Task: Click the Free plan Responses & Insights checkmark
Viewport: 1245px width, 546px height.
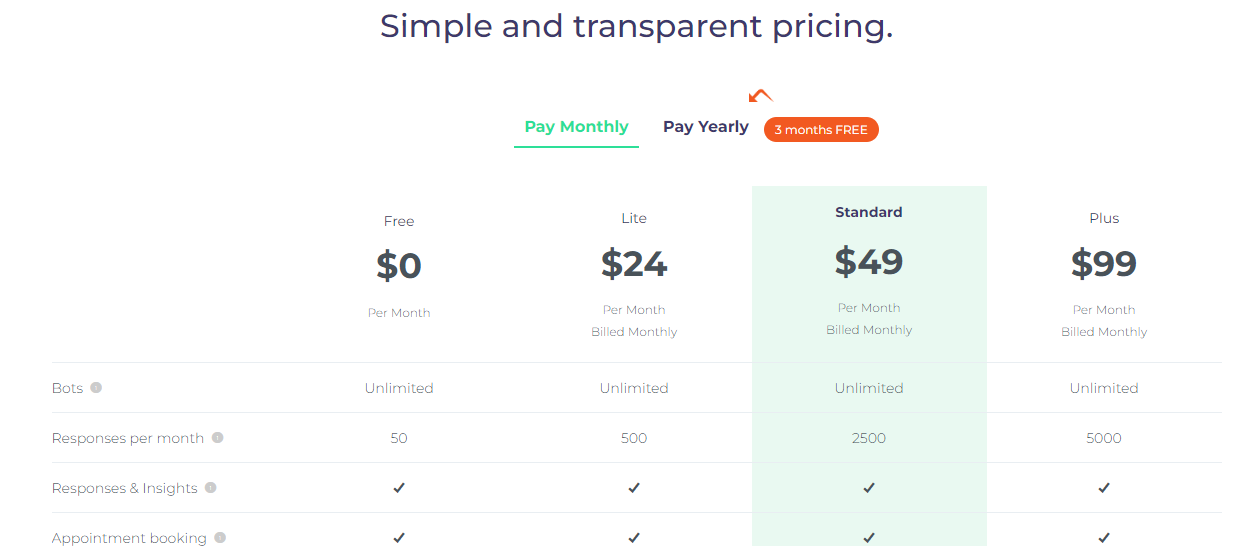Action: pos(399,488)
